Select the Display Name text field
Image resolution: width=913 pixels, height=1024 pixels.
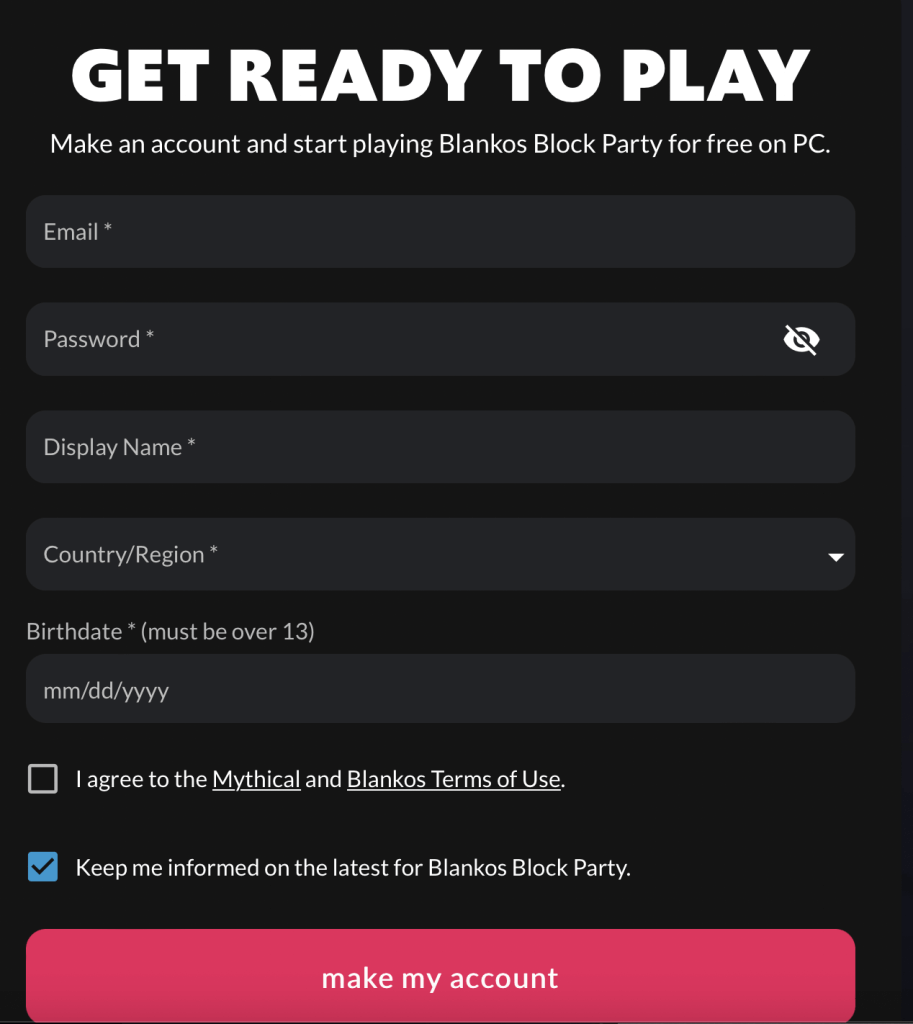(x=440, y=447)
